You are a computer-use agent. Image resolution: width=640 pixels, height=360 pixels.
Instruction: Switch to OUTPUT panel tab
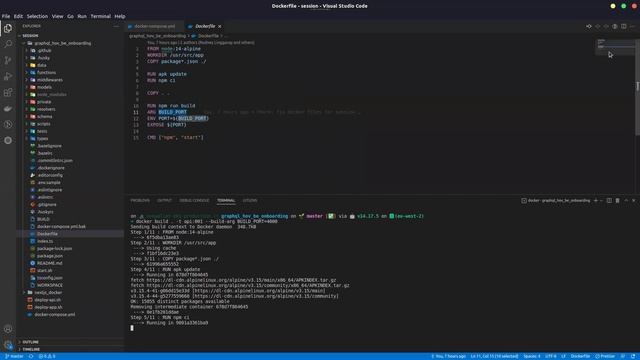[164, 200]
